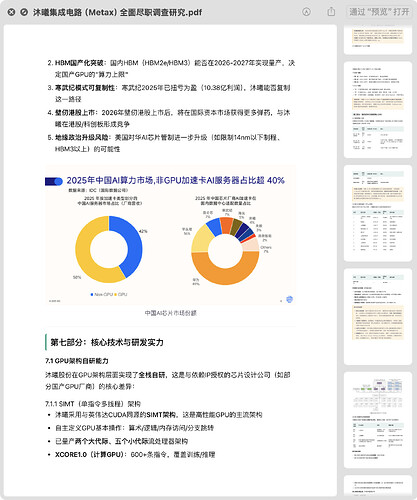This screenshot has width=417, height=500.
Task: Select the thumbnail with a table at its bottom
Action: point(378,110)
